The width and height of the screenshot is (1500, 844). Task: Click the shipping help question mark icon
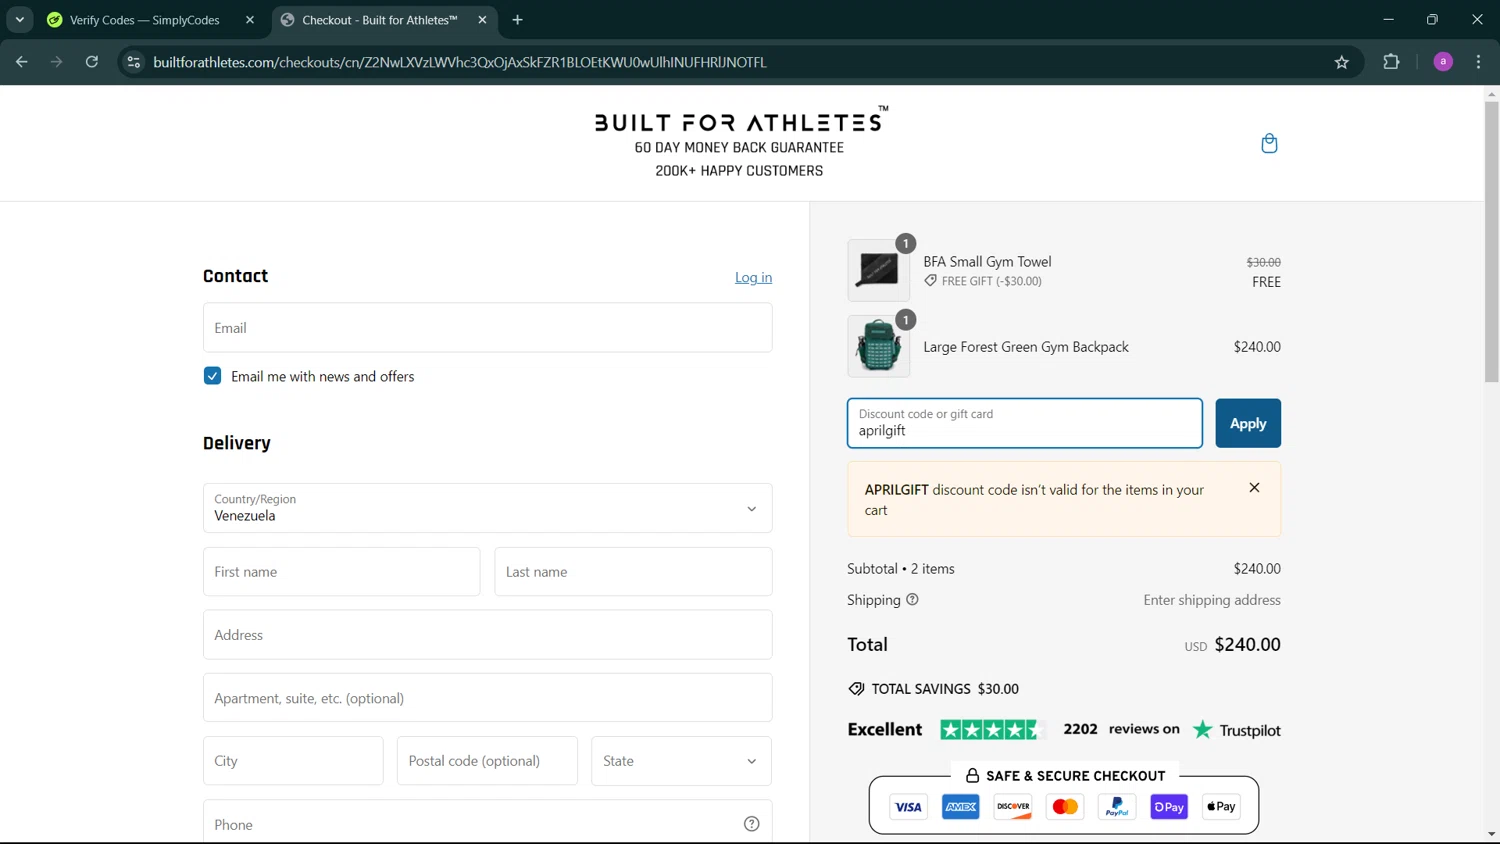coord(912,600)
